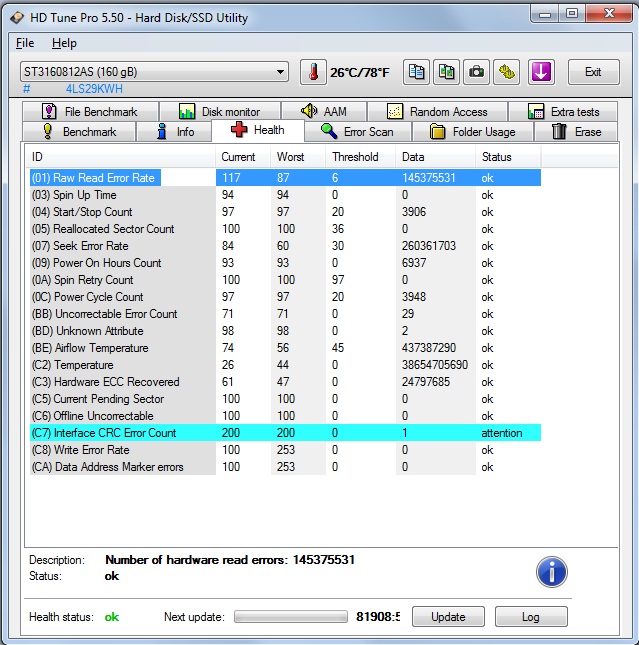This screenshot has width=639, height=645.
Task: Open the Error Scan tab
Action: pos(358,132)
